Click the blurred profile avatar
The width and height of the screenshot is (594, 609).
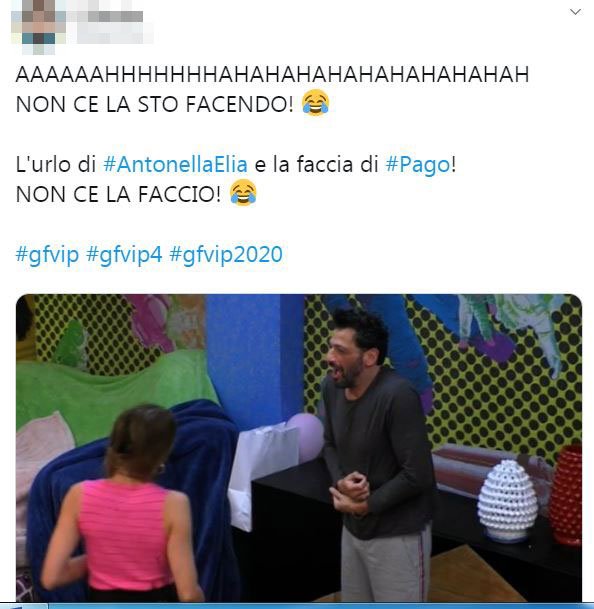click(38, 27)
